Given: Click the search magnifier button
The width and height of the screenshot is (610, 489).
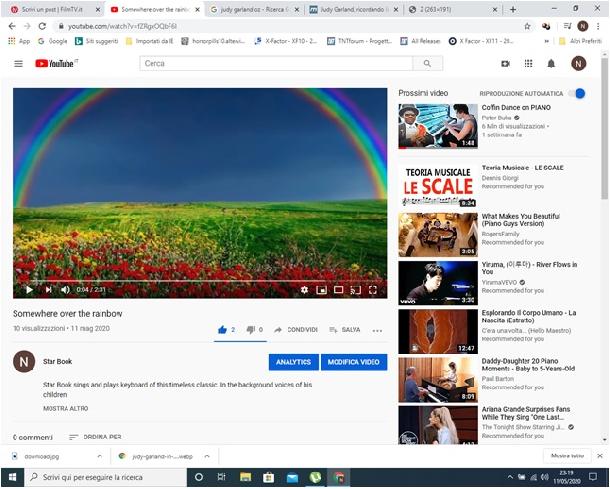Looking at the screenshot, I should pyautogui.click(x=427, y=64).
